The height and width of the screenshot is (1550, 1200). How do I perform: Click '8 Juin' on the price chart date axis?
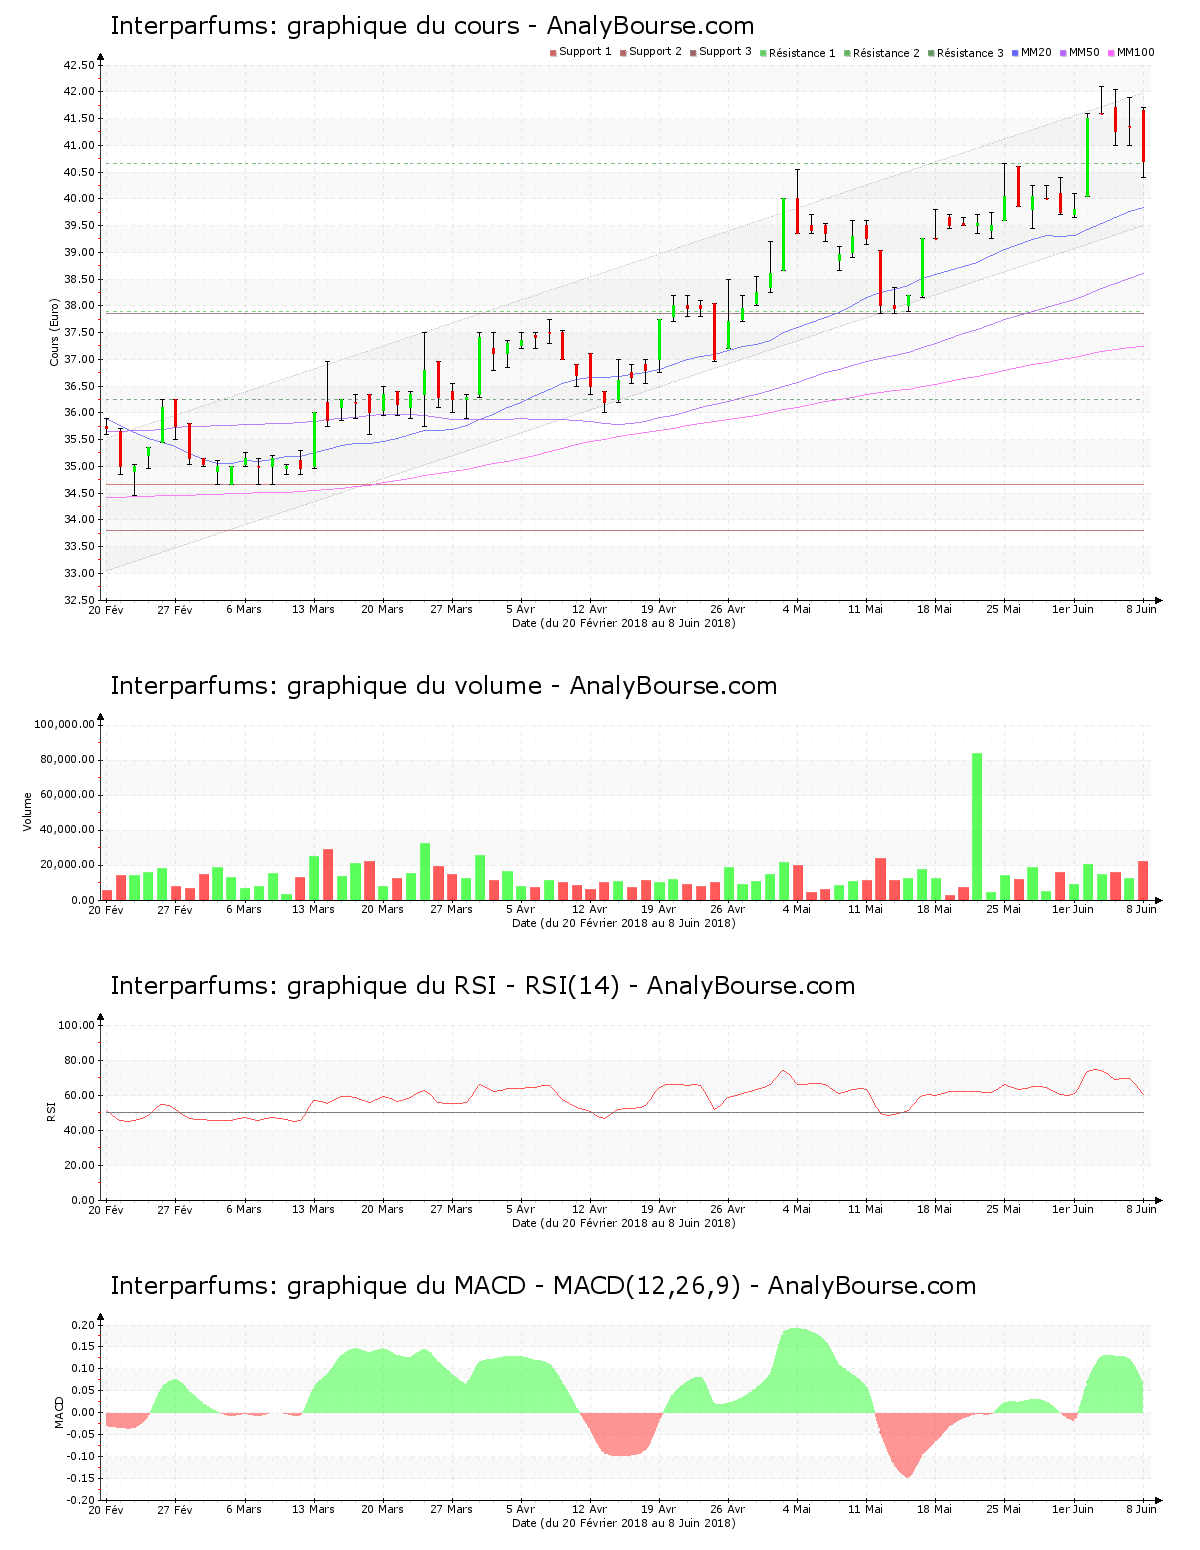[x=1141, y=609]
